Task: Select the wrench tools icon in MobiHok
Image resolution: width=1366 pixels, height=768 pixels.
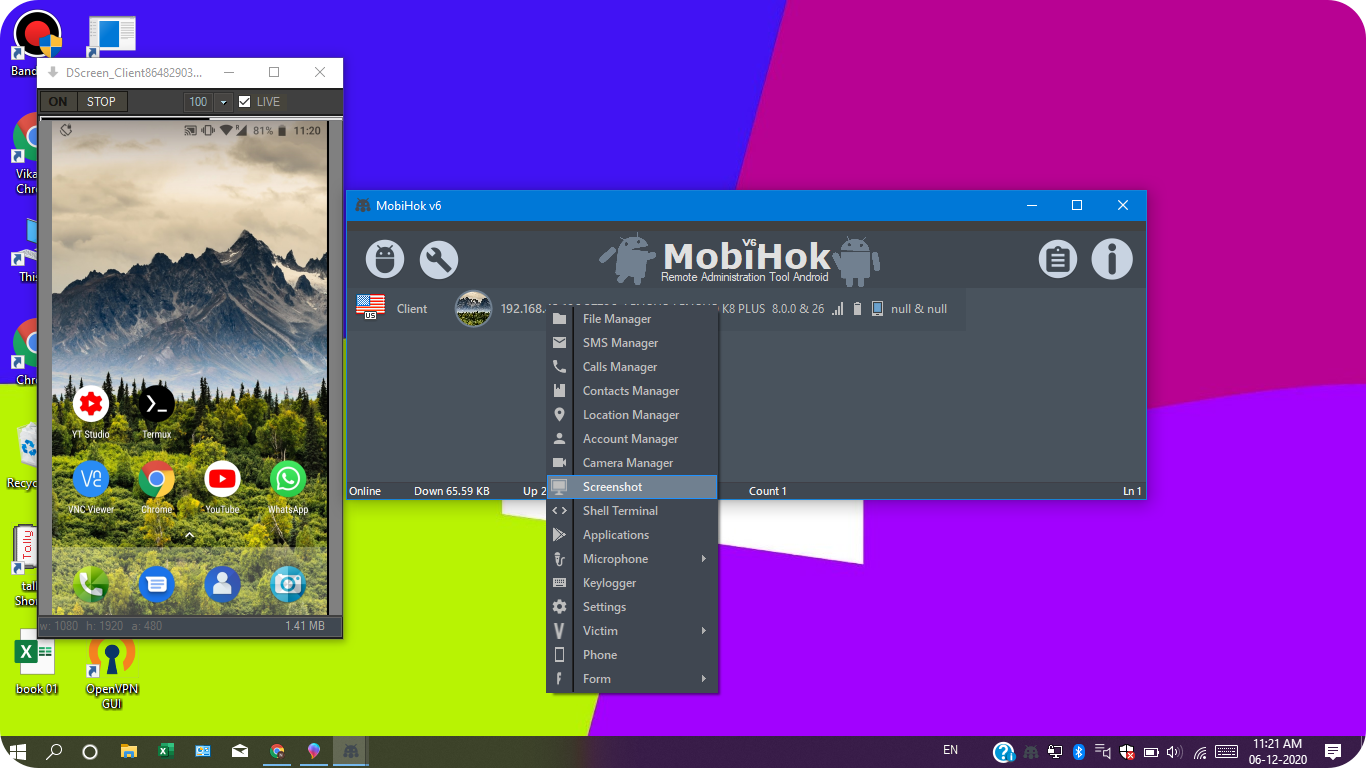Action: [438, 259]
